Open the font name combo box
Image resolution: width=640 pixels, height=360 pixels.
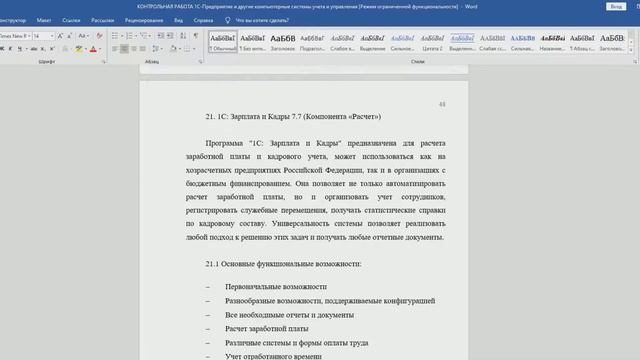tap(15, 36)
